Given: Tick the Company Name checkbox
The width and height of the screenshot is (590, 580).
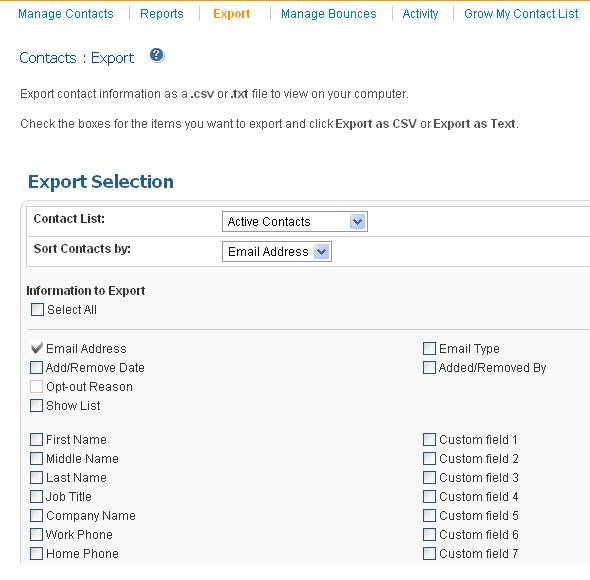Looking at the screenshot, I should tap(36, 516).
